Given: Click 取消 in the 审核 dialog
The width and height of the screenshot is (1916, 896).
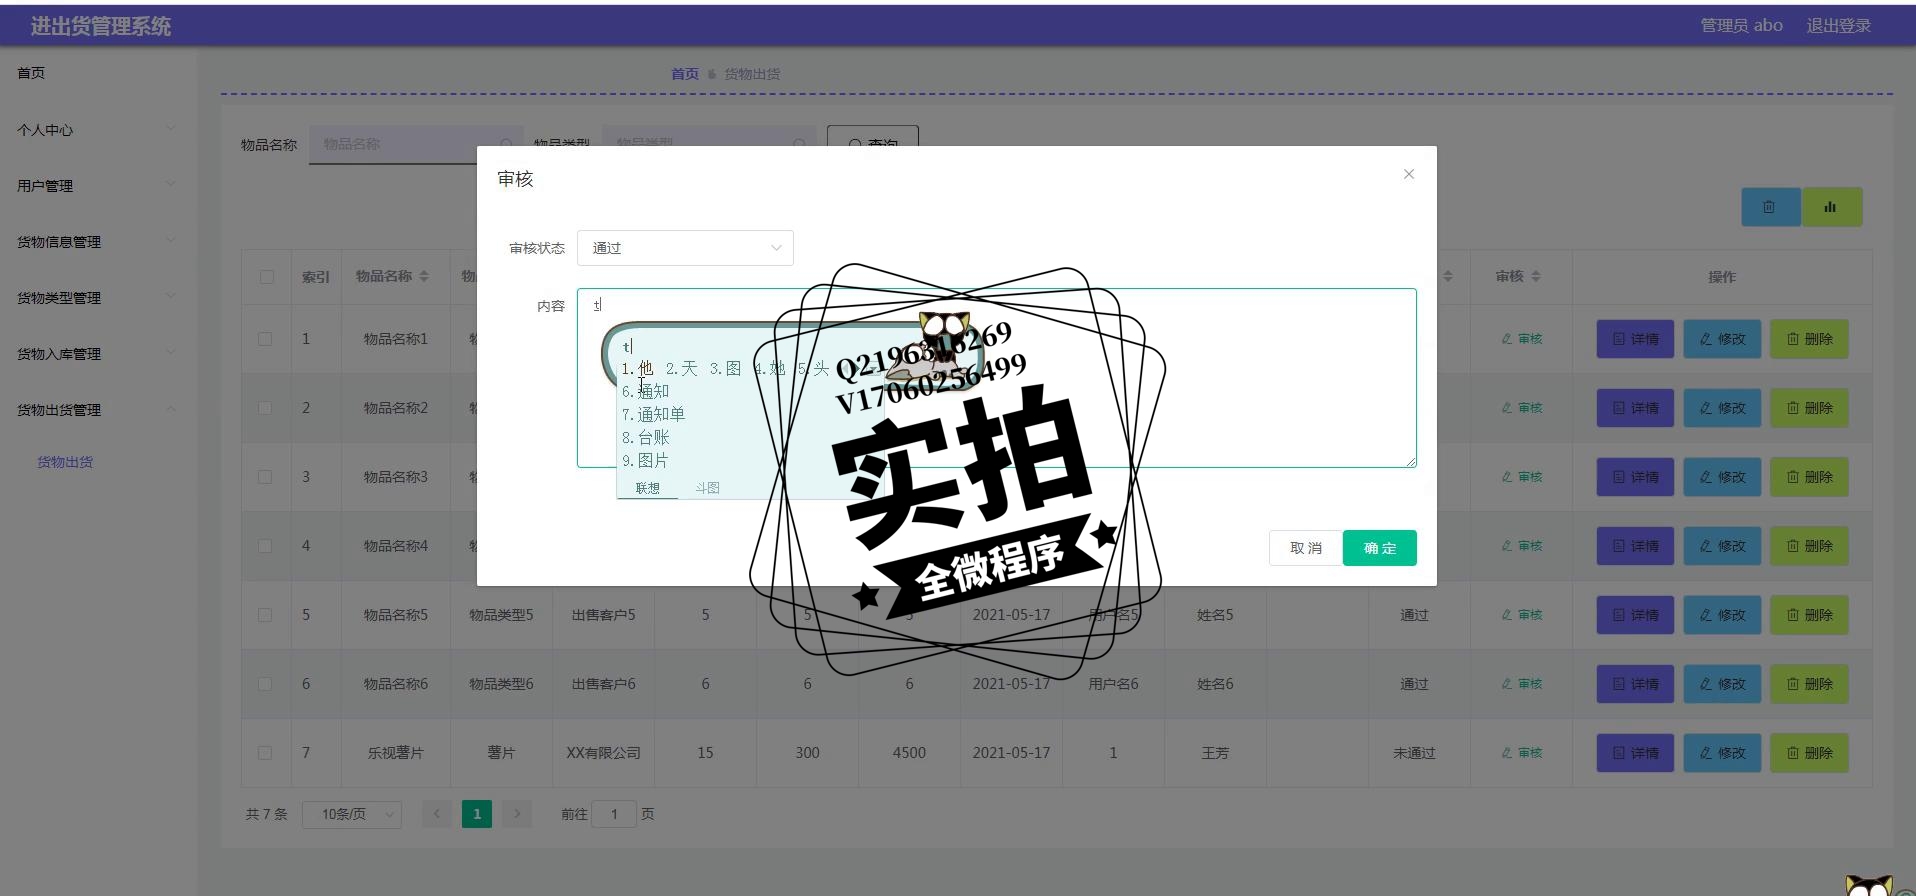Looking at the screenshot, I should click(x=1306, y=548).
